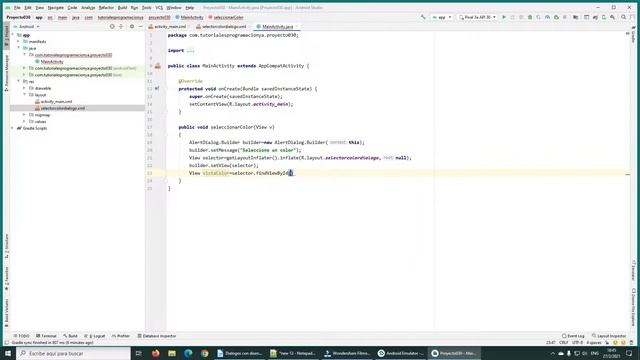Expand the drawable folder
This screenshot has height=360, width=640.
[24, 88]
